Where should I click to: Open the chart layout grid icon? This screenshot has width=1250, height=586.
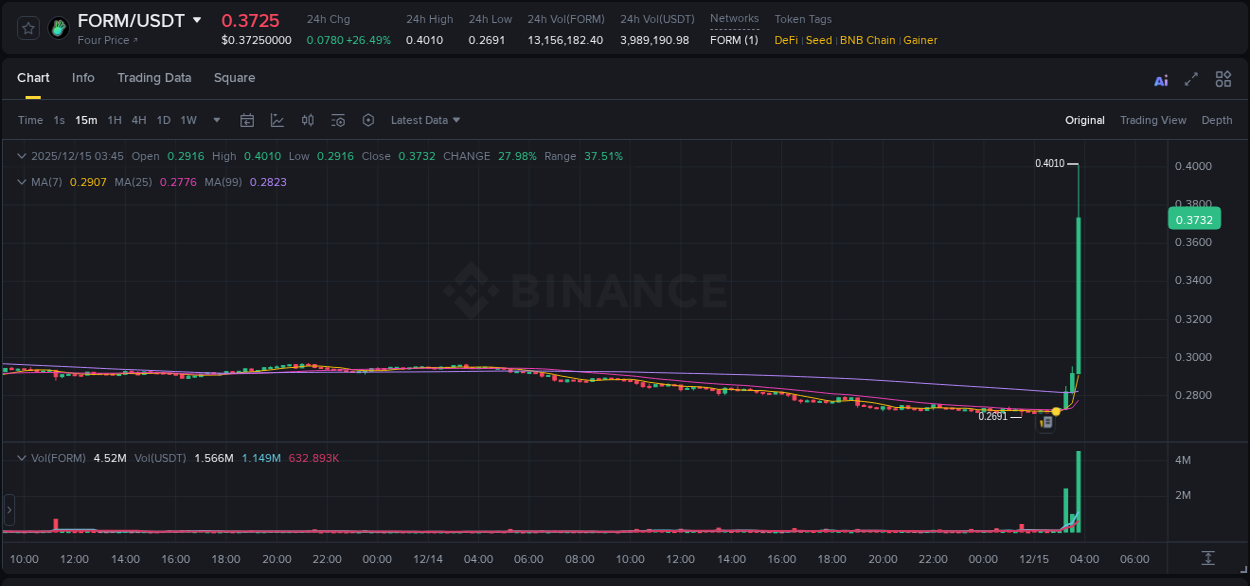coord(1223,79)
